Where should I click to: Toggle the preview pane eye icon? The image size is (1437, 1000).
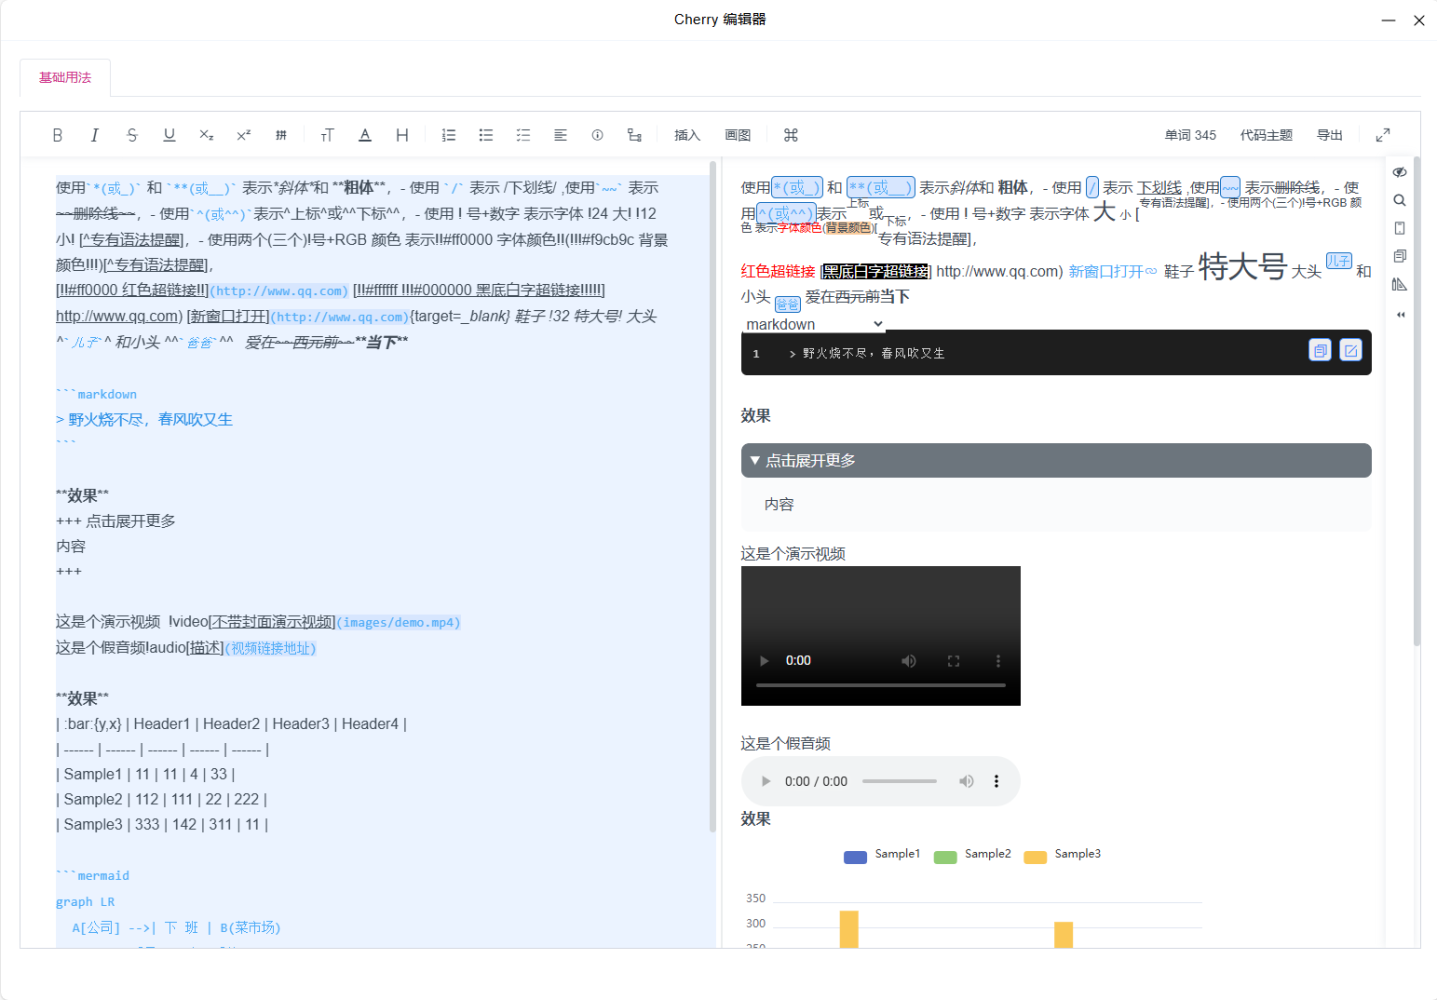(1399, 172)
